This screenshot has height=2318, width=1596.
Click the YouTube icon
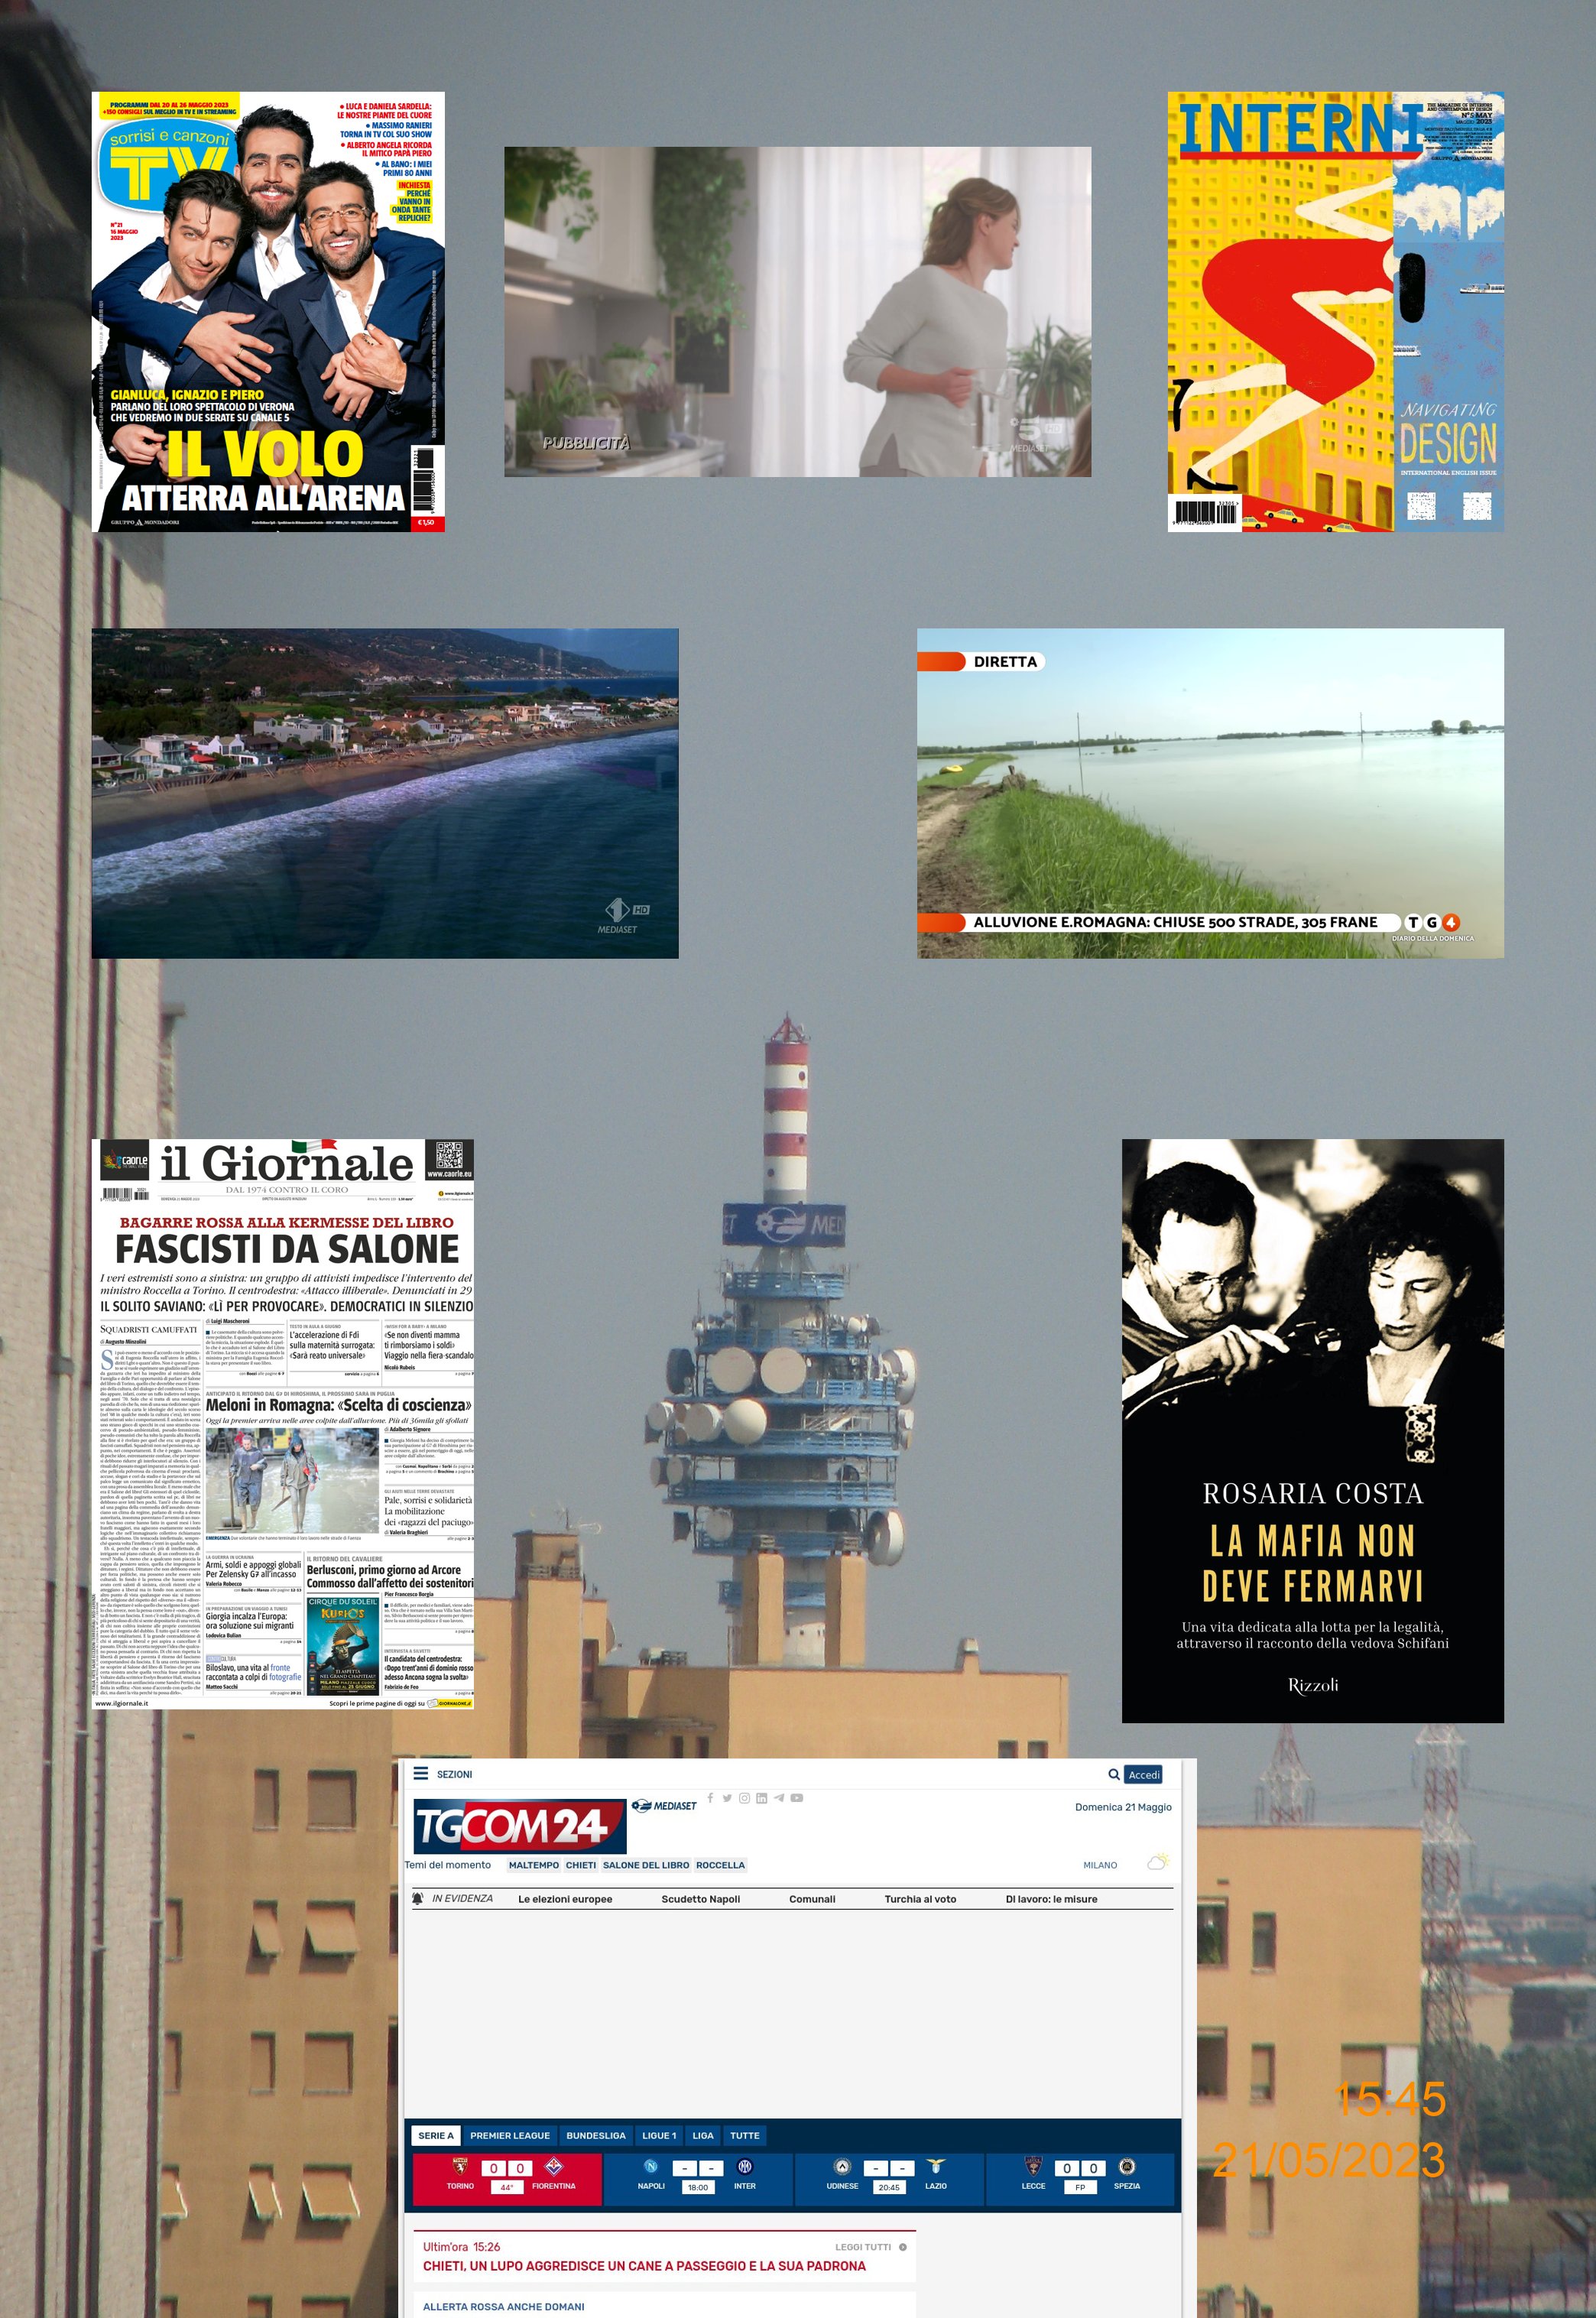point(796,1798)
